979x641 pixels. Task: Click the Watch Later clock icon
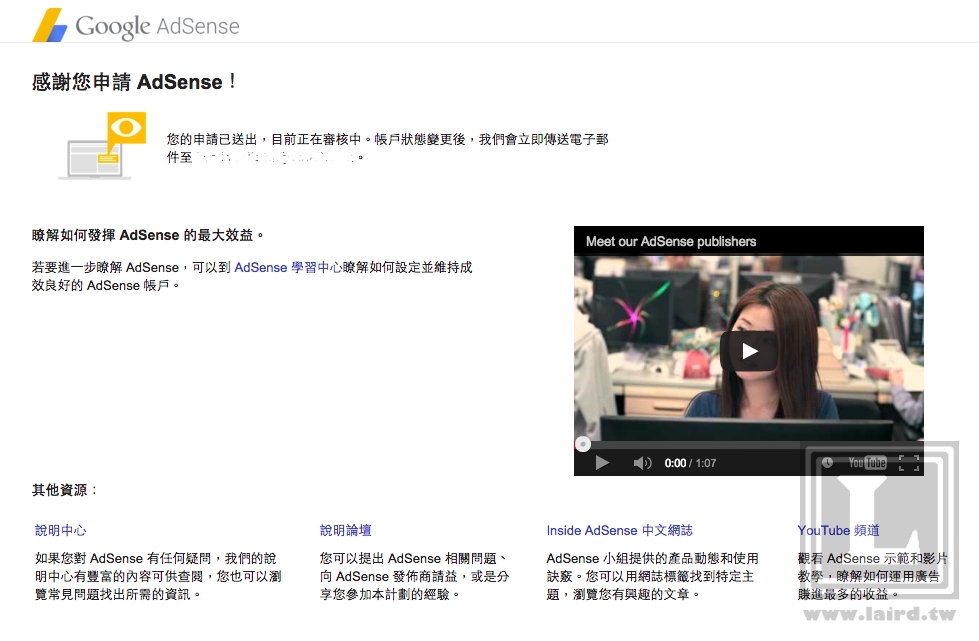pos(827,462)
